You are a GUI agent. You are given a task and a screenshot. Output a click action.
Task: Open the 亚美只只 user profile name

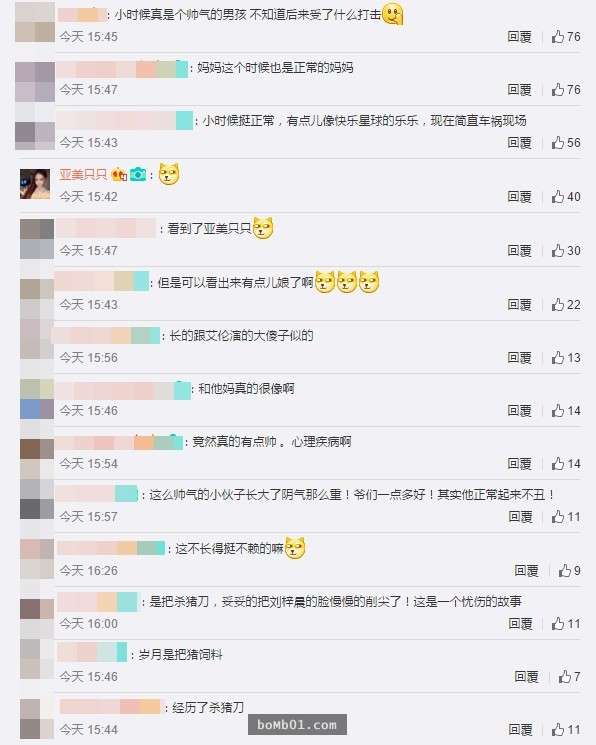coord(83,174)
